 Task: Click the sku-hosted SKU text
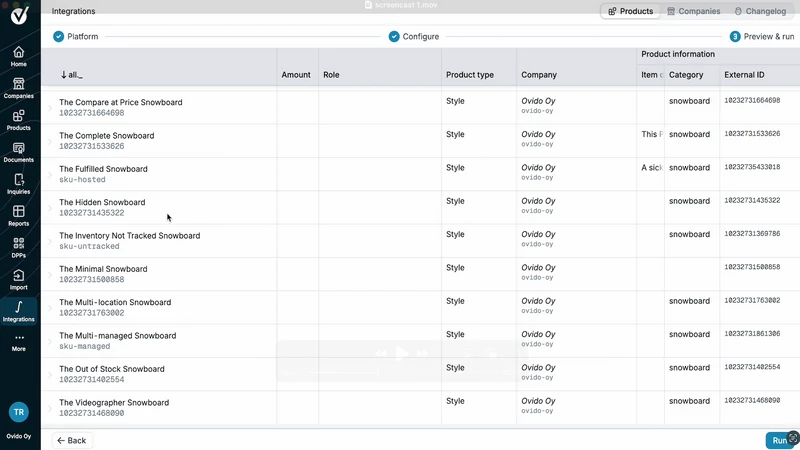click(x=82, y=180)
